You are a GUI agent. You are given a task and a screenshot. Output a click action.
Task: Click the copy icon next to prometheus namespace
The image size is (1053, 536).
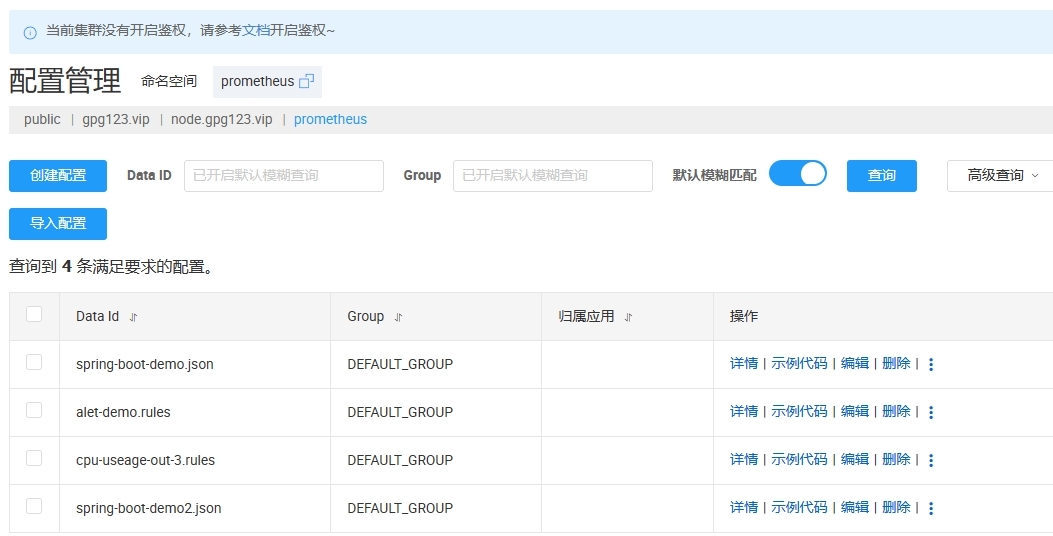(307, 82)
